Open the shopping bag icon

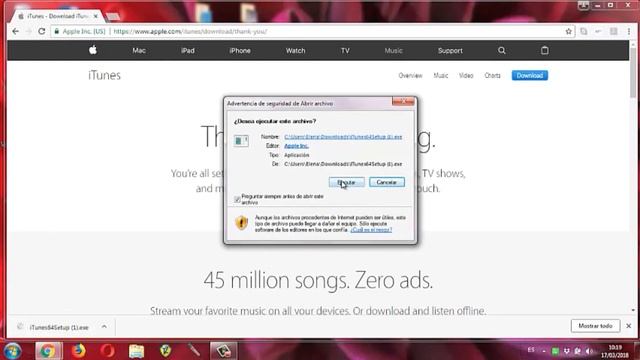point(544,50)
